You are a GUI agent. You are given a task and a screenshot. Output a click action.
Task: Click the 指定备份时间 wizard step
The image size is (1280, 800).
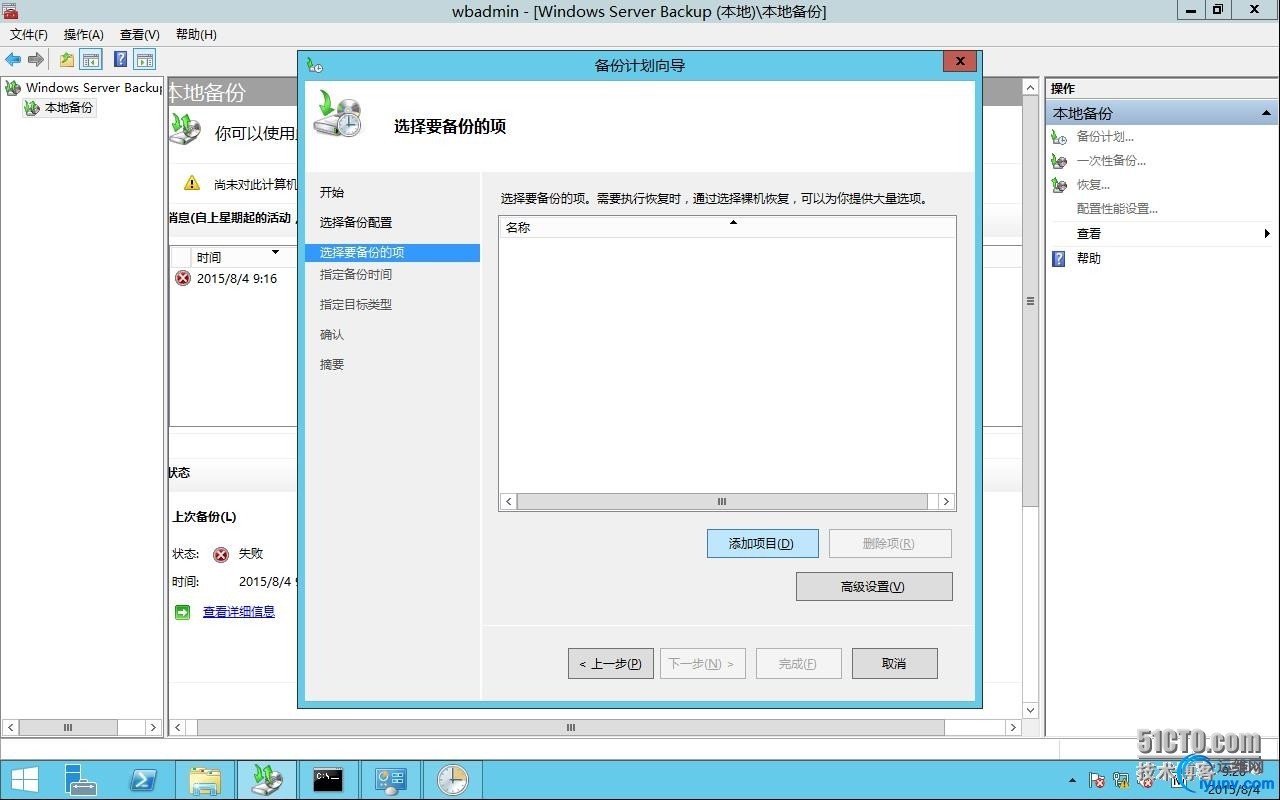(356, 275)
